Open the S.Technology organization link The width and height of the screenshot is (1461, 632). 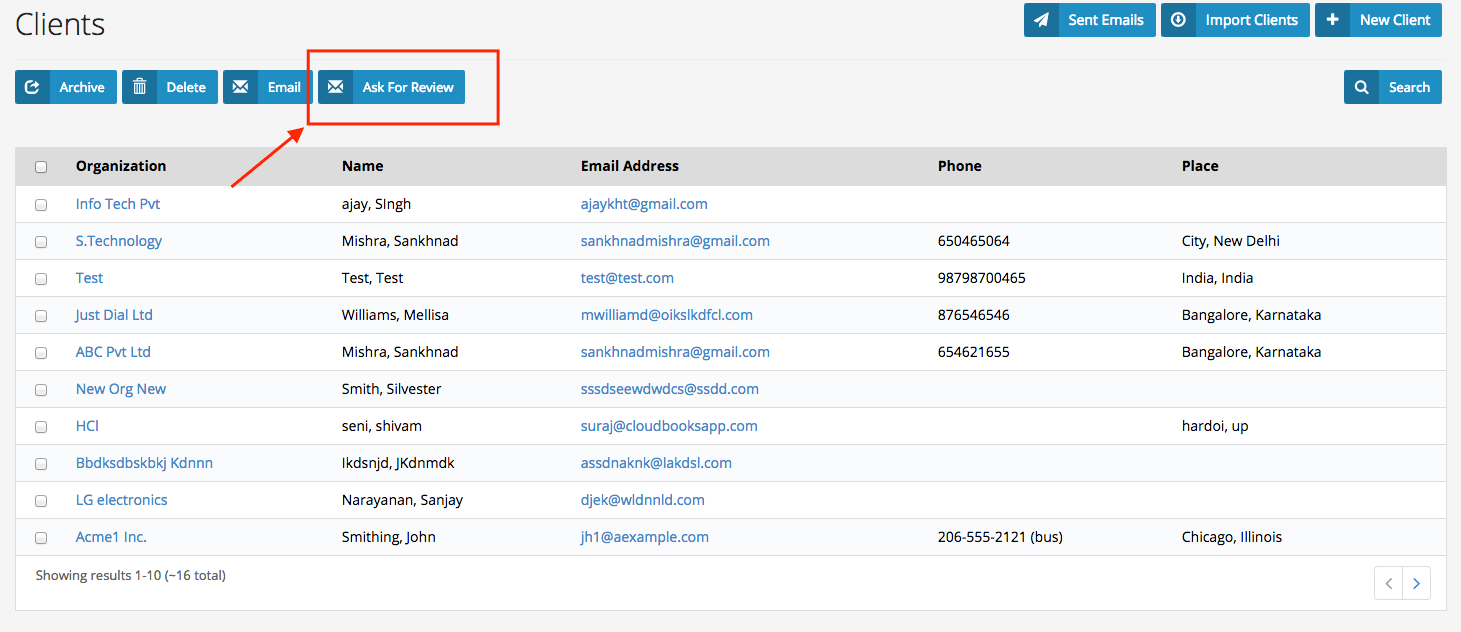(118, 241)
